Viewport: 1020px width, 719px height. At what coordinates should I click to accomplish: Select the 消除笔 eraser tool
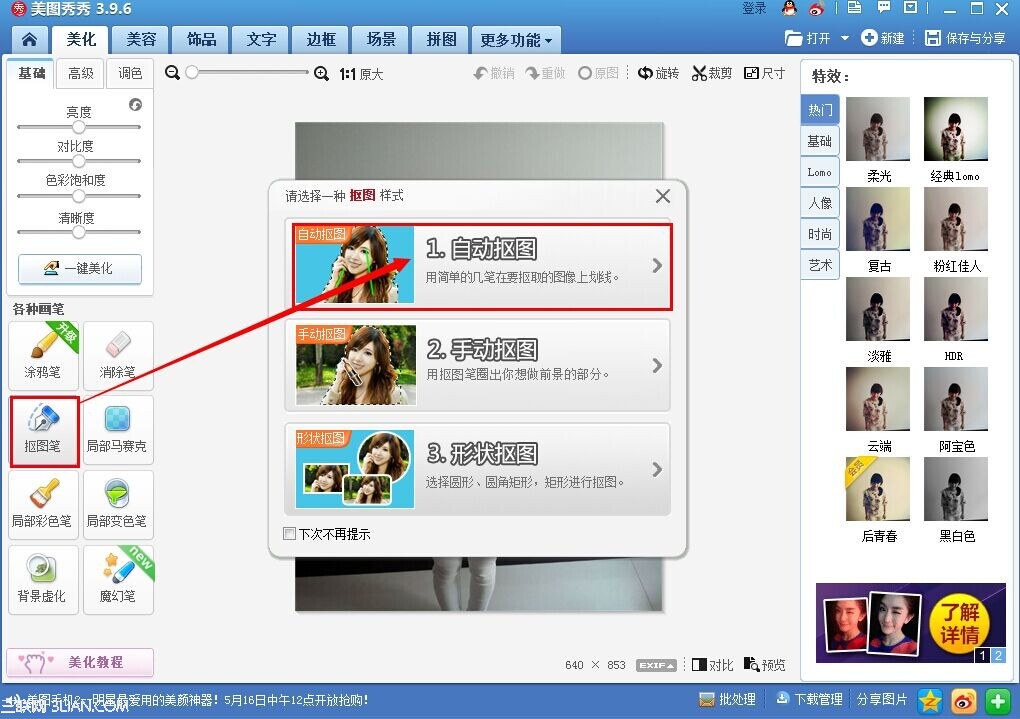[118, 355]
